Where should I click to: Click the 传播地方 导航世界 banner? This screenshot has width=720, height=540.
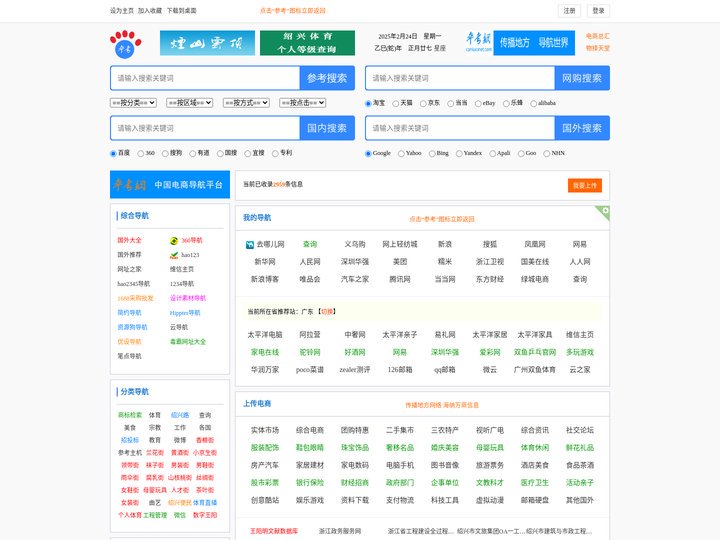pos(534,43)
